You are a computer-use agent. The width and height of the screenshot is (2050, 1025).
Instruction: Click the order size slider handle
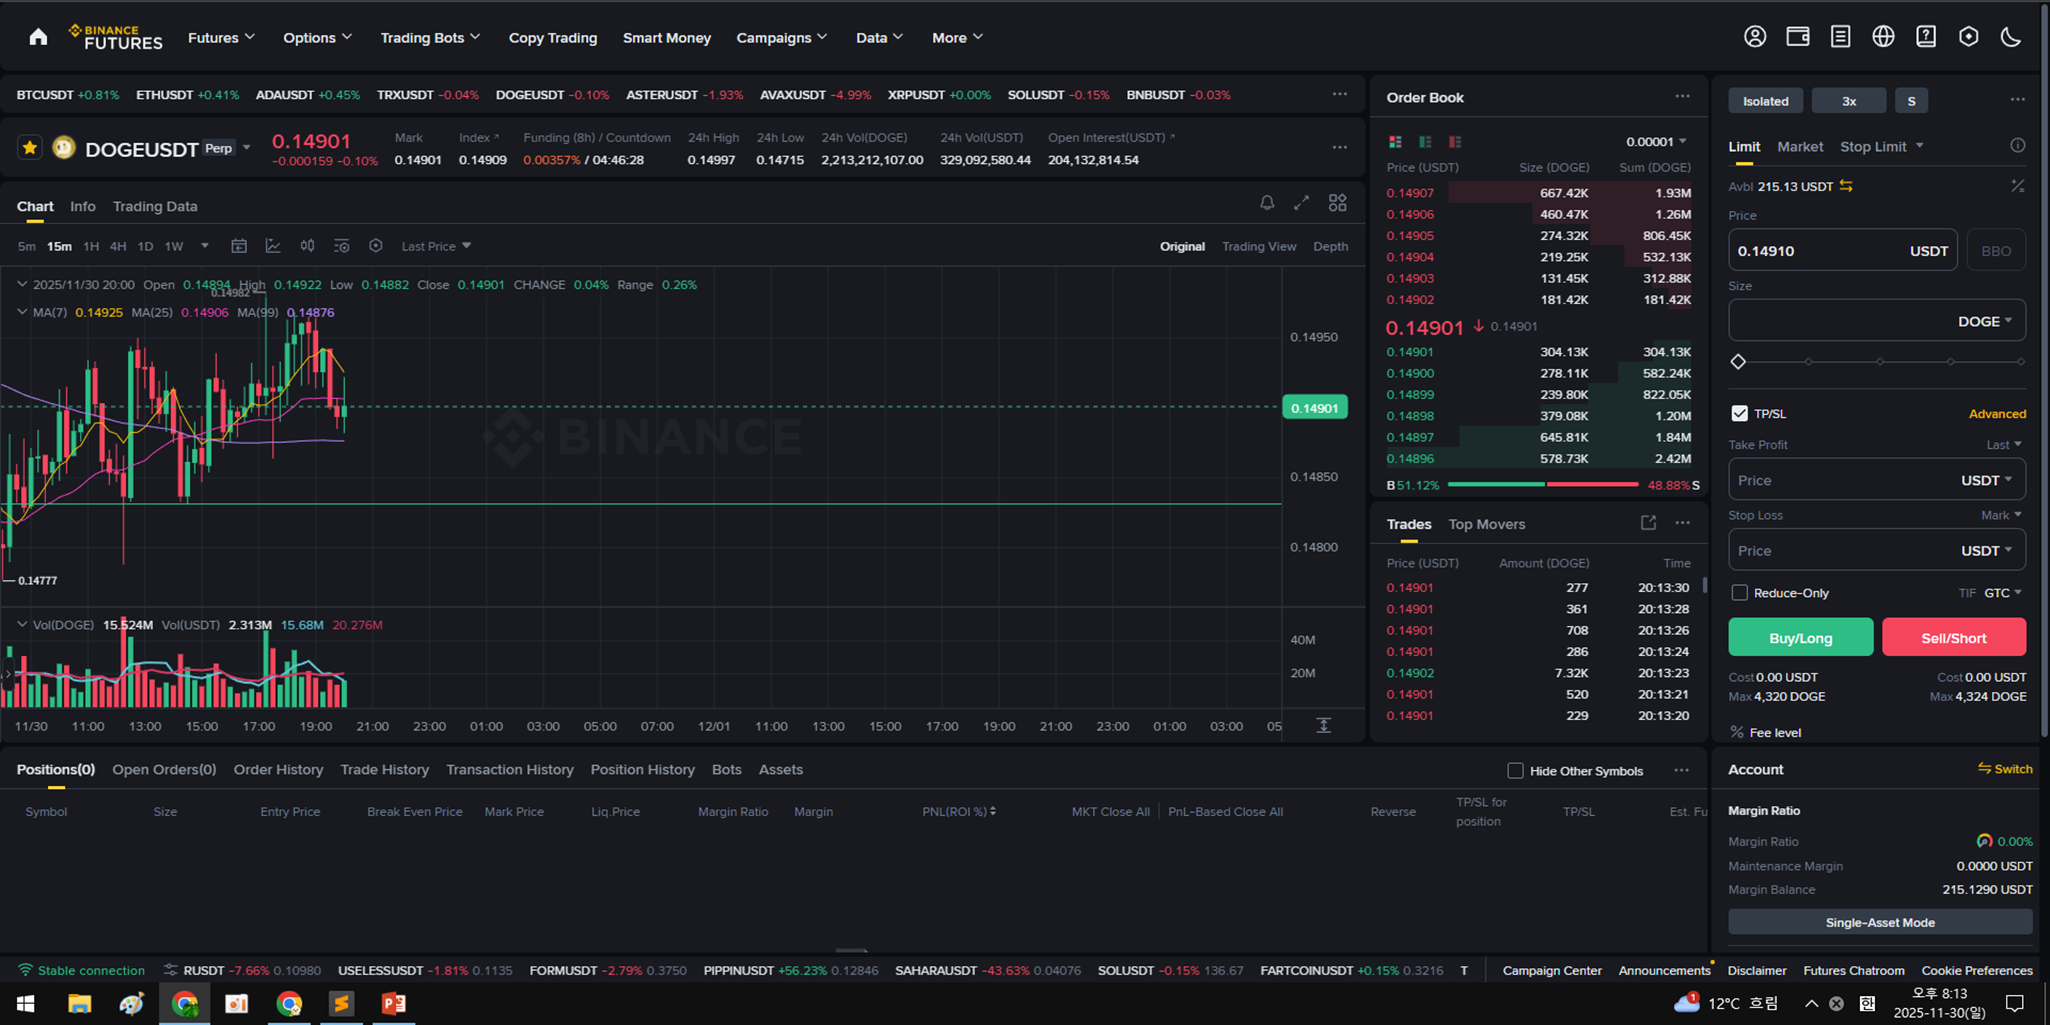pos(1738,362)
